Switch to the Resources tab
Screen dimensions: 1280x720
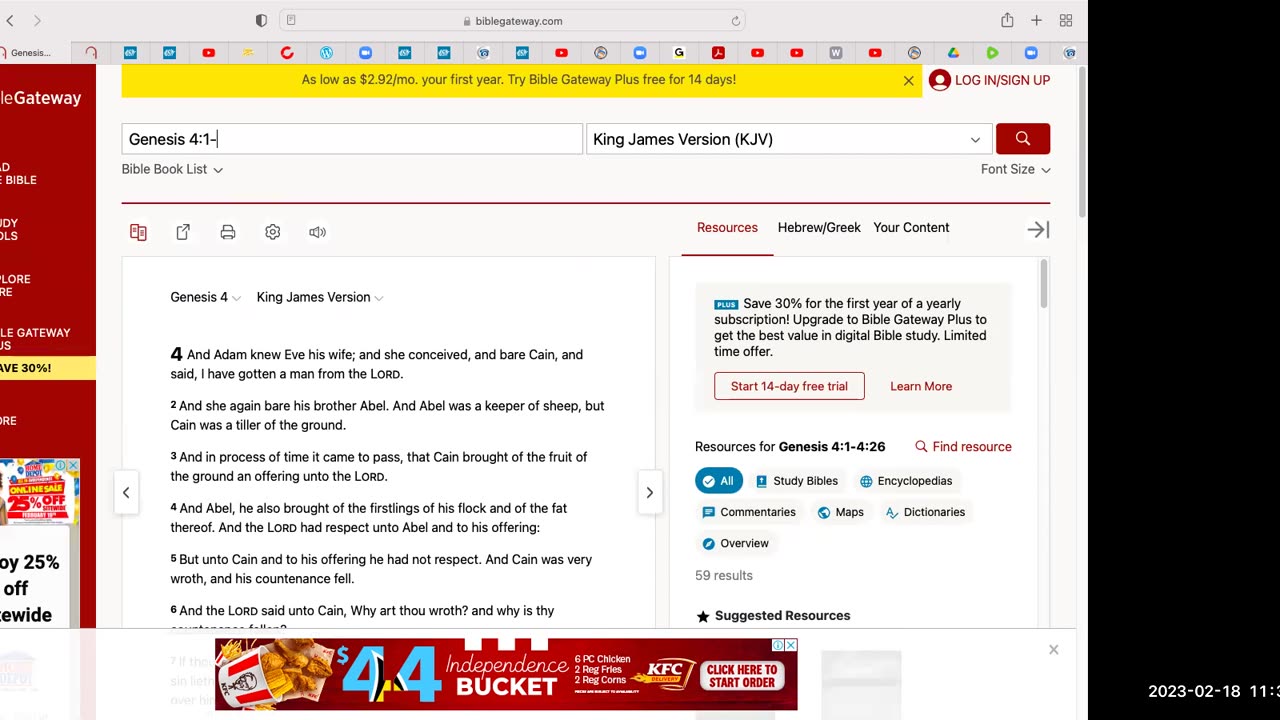point(727,228)
